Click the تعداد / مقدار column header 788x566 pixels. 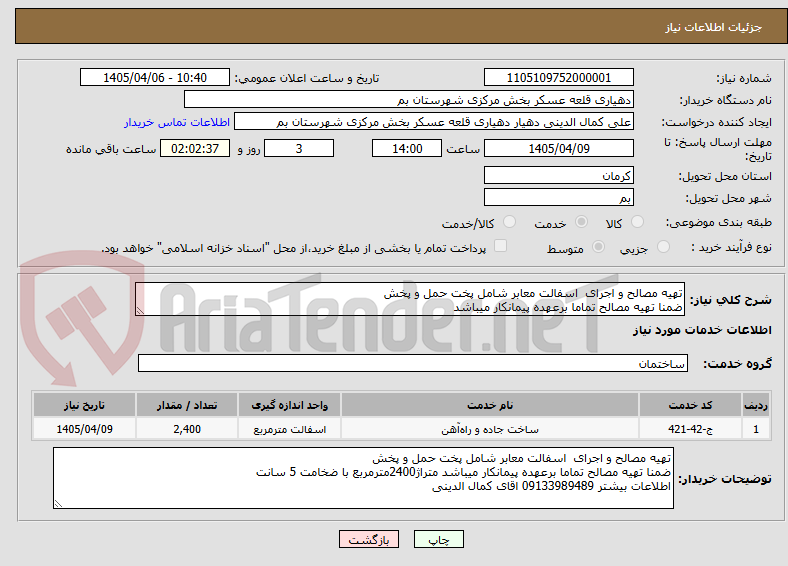[x=187, y=405]
